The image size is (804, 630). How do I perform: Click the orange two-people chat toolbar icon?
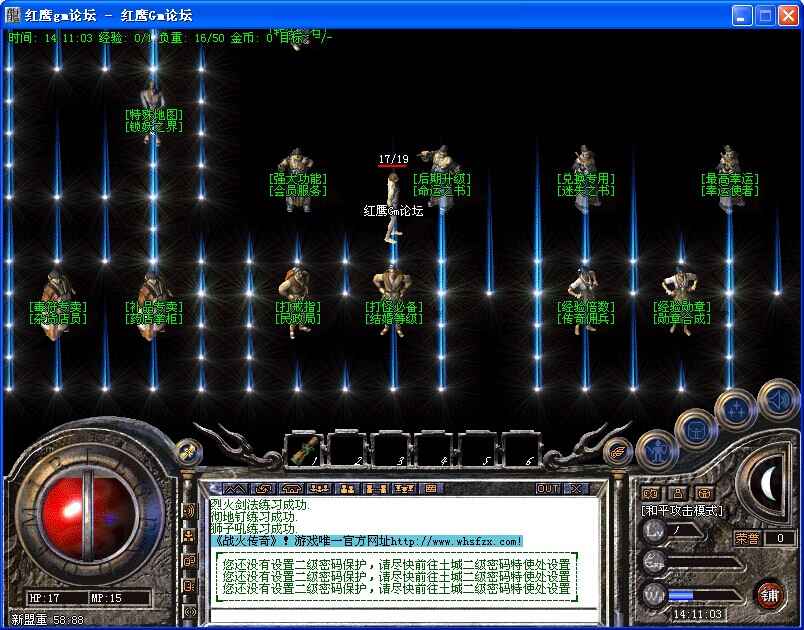pos(347,489)
